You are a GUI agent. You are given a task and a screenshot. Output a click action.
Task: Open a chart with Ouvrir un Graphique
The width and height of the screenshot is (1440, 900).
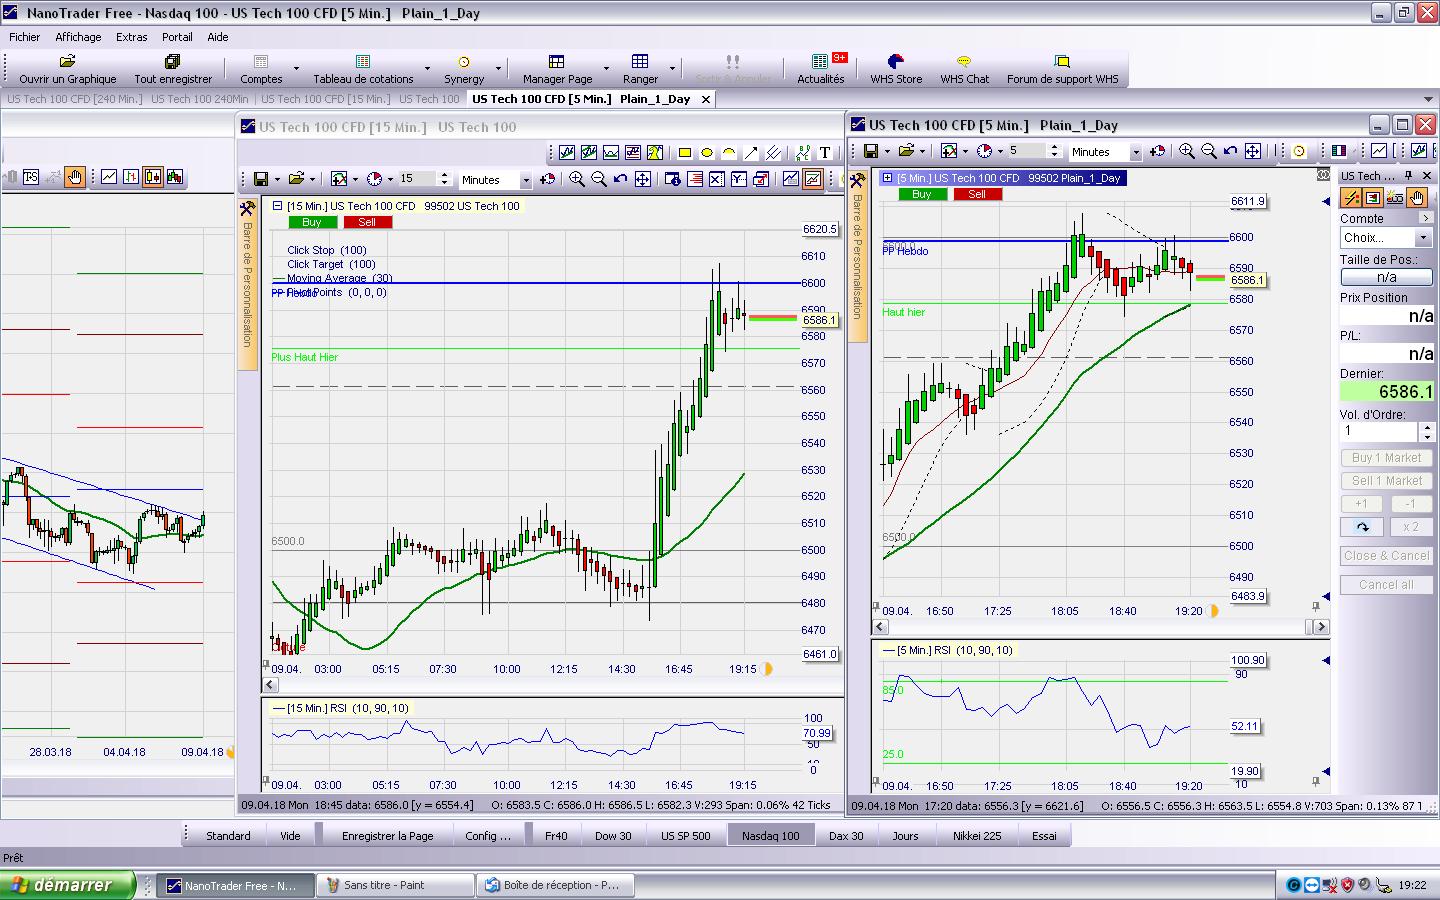pos(67,69)
